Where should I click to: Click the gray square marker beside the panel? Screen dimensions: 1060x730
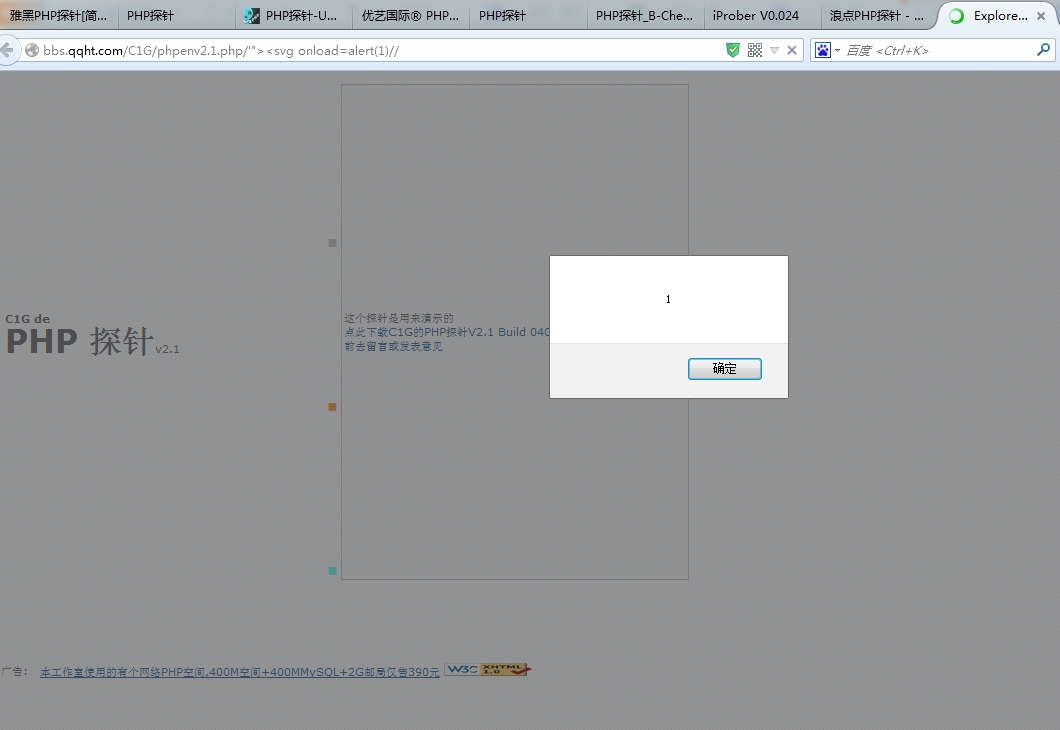(x=333, y=243)
